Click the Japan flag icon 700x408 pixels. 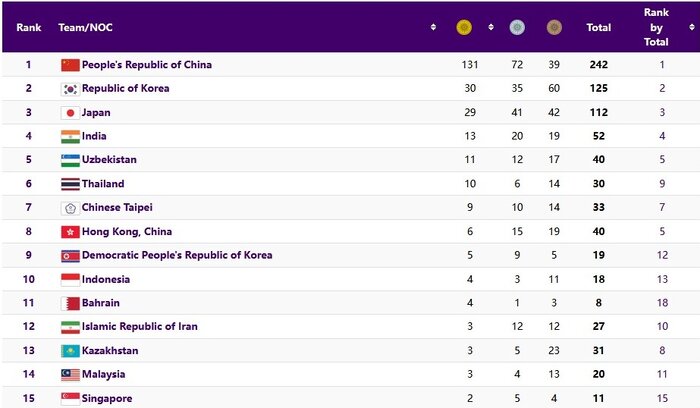tap(70, 113)
